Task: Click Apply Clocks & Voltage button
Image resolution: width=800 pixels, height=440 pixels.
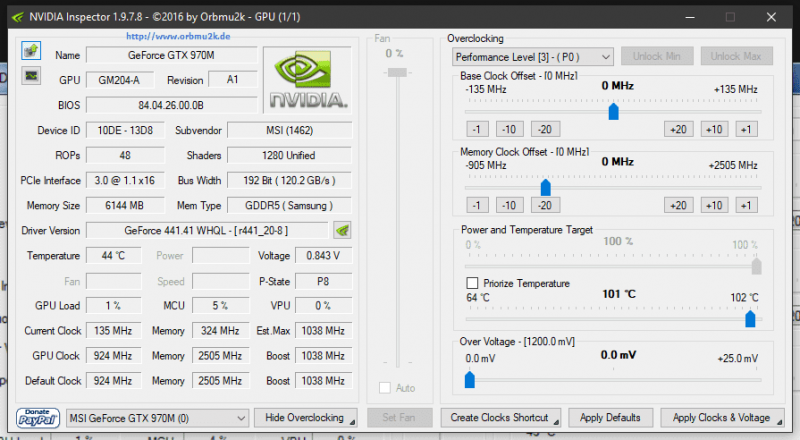Action: pyautogui.click(x=722, y=418)
